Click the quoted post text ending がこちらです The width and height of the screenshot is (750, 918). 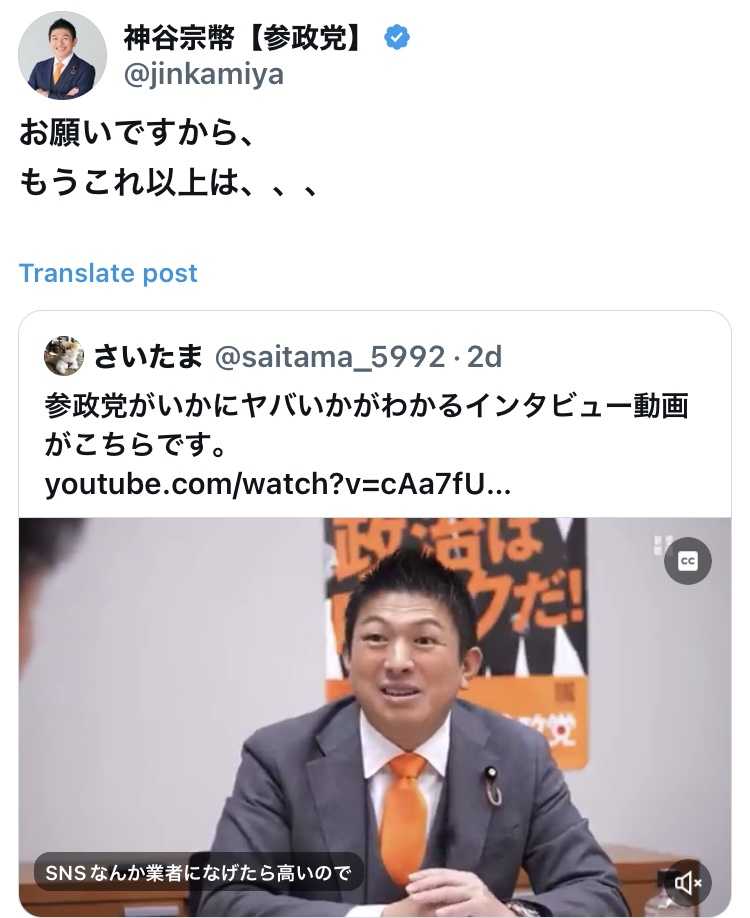(135, 446)
